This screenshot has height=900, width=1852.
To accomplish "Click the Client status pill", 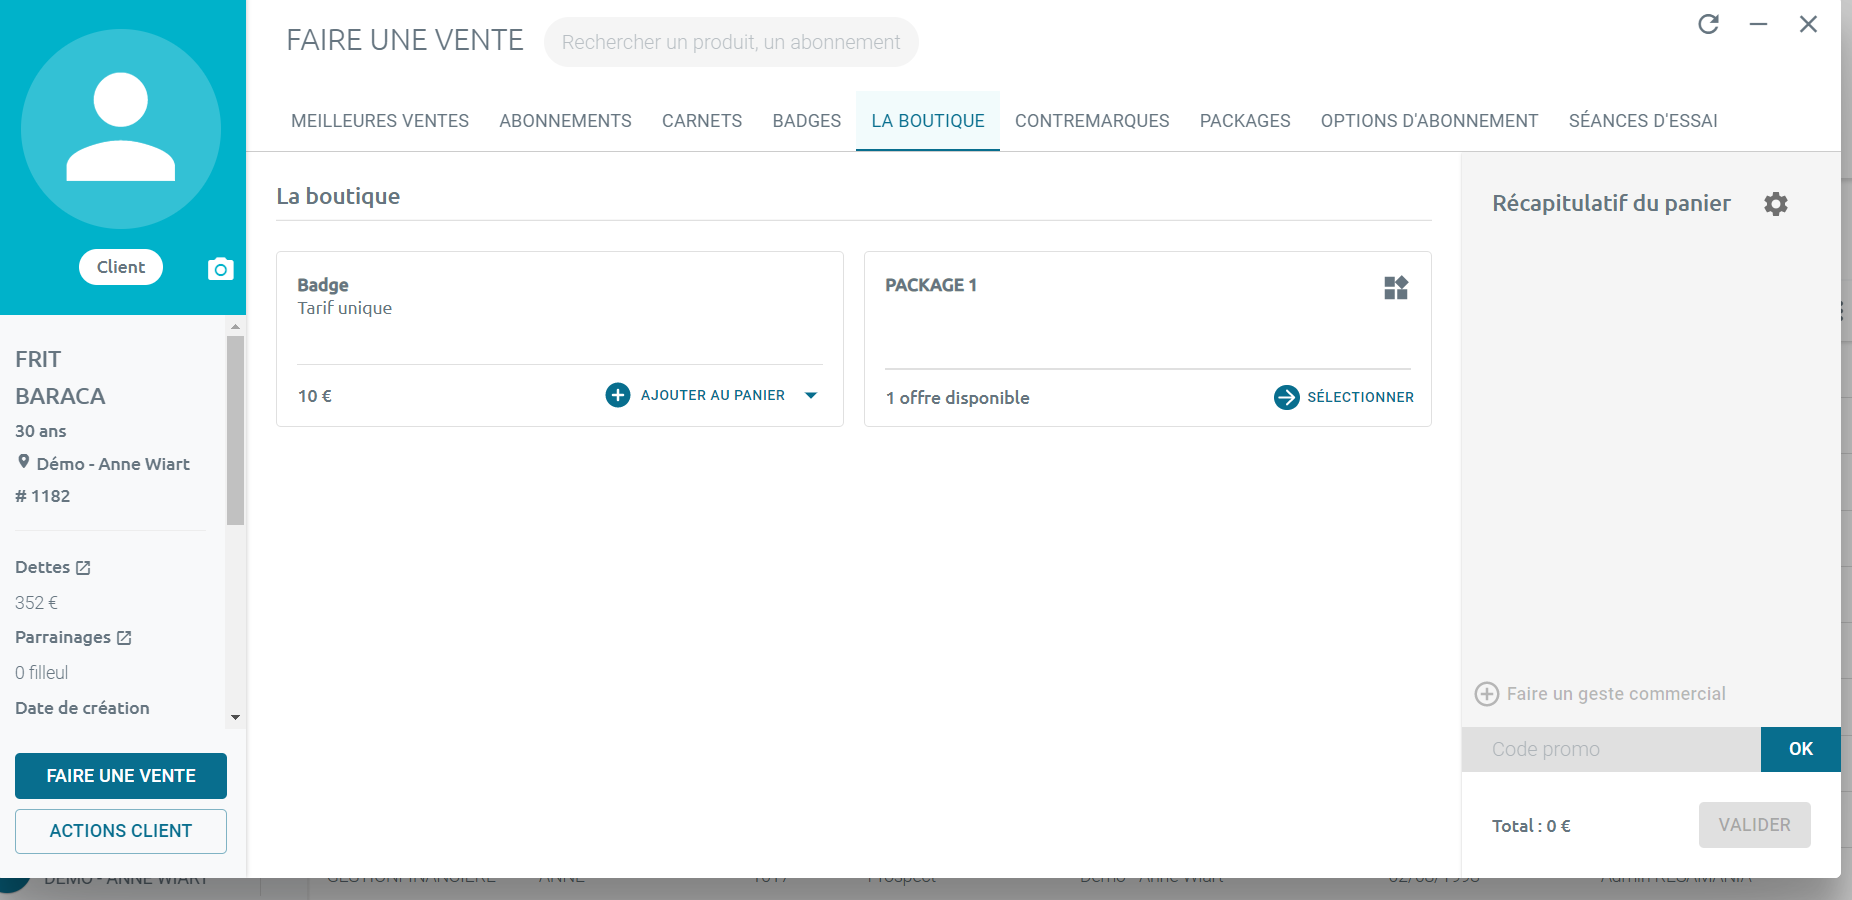I will click(x=121, y=267).
